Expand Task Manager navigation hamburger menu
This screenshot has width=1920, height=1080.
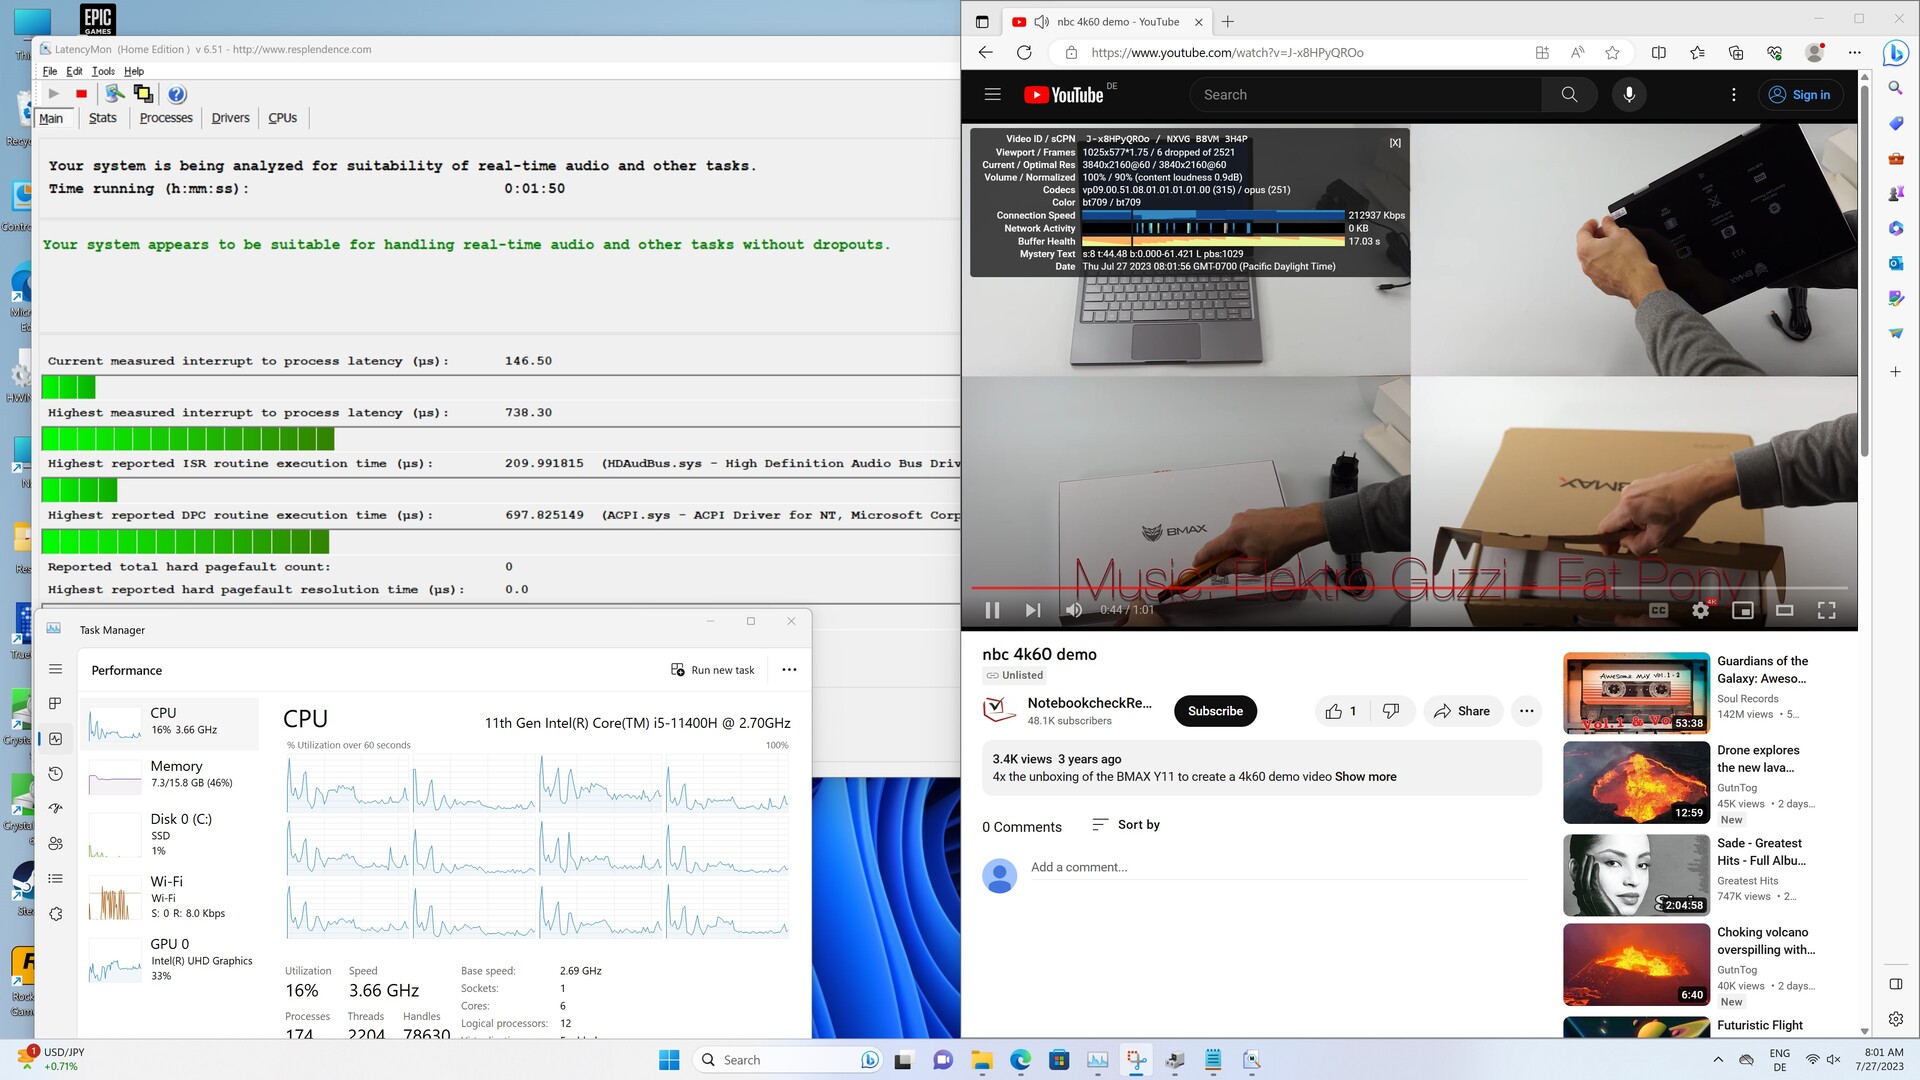56,669
